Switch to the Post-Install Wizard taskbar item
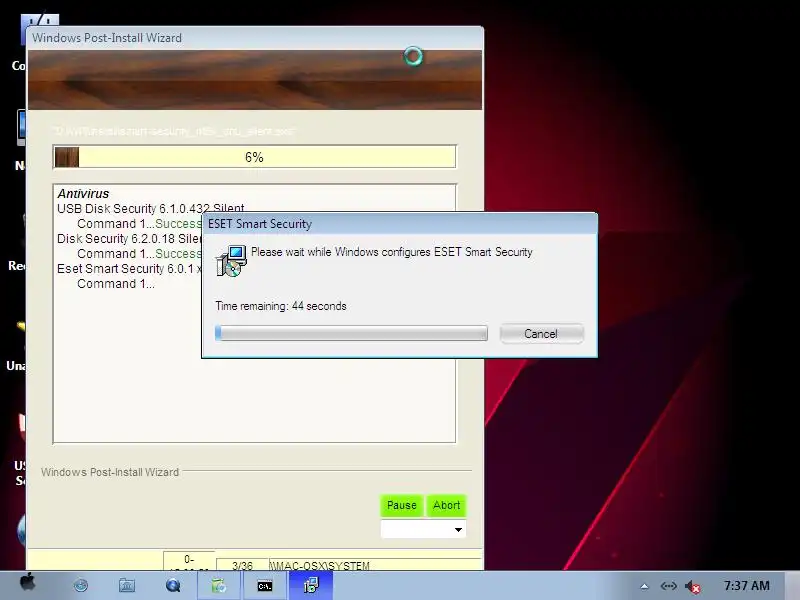Screen dimensions: 800x600 [219, 585]
